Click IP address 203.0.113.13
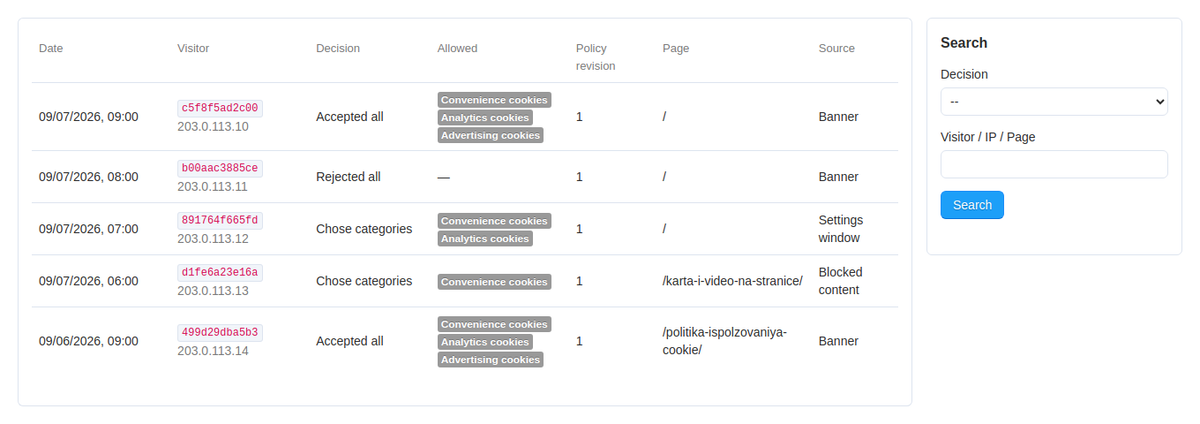This screenshot has width=1200, height=424. pyautogui.click(x=213, y=291)
